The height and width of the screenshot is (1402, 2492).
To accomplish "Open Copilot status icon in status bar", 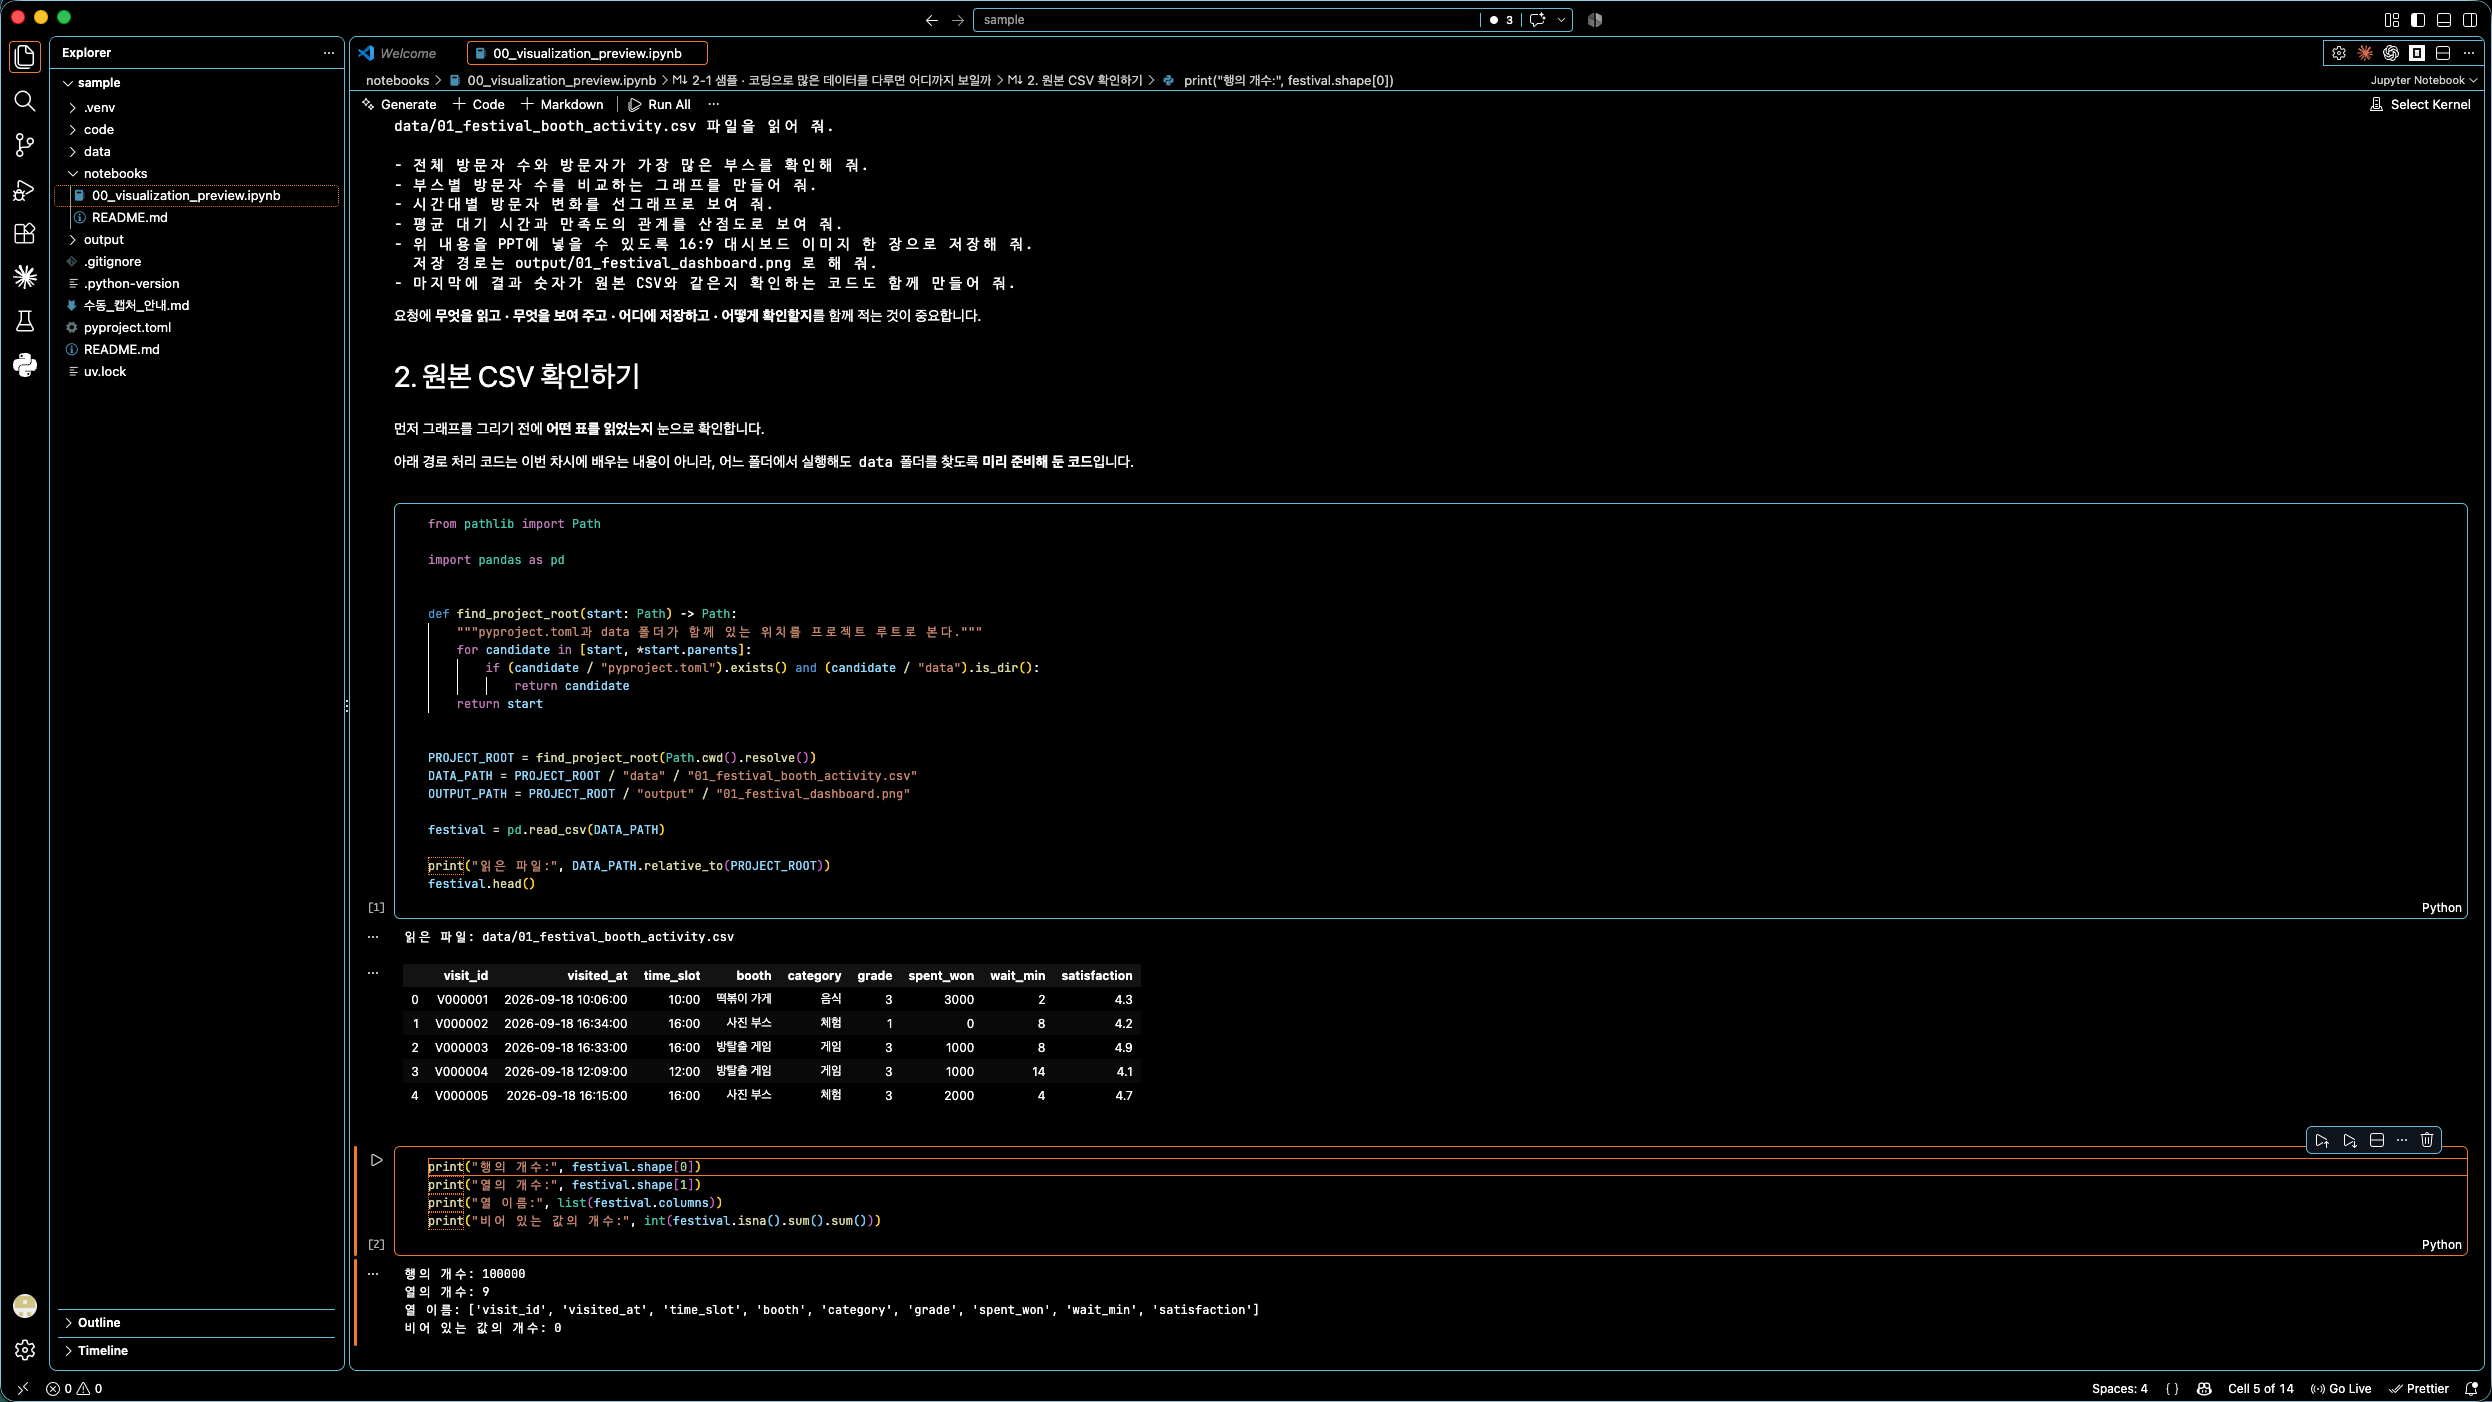I will pyautogui.click(x=2204, y=1388).
